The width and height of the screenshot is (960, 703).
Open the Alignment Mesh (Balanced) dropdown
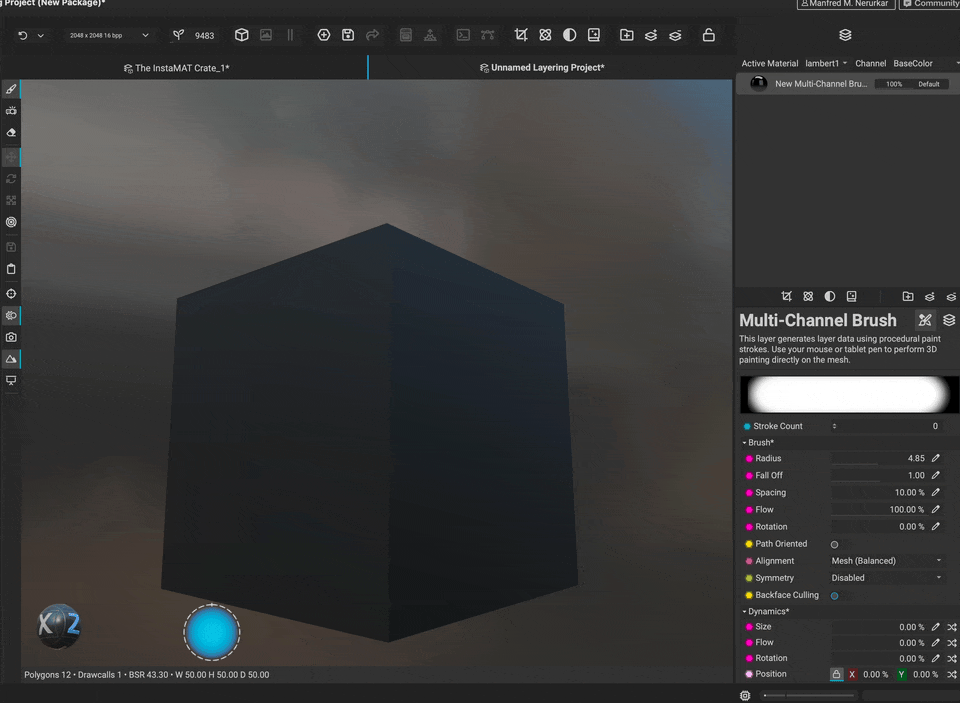[886, 561]
